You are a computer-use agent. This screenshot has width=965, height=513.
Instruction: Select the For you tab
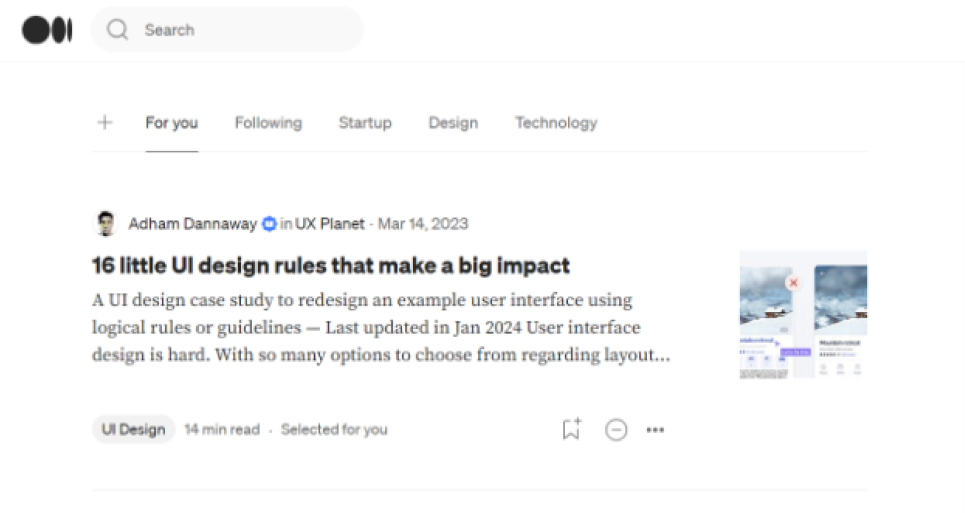point(171,123)
